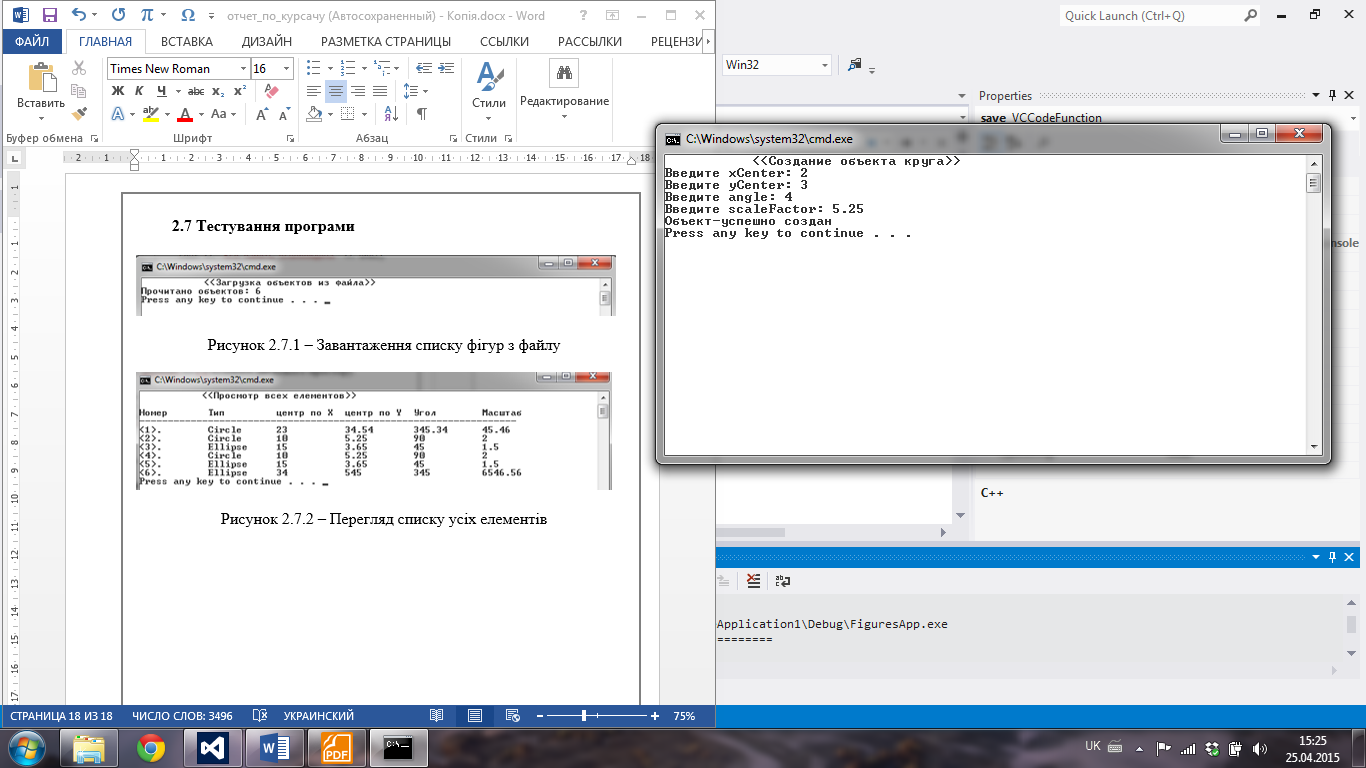Save the Word document via quick access
The image size is (1366, 768).
pyautogui.click(x=50, y=16)
